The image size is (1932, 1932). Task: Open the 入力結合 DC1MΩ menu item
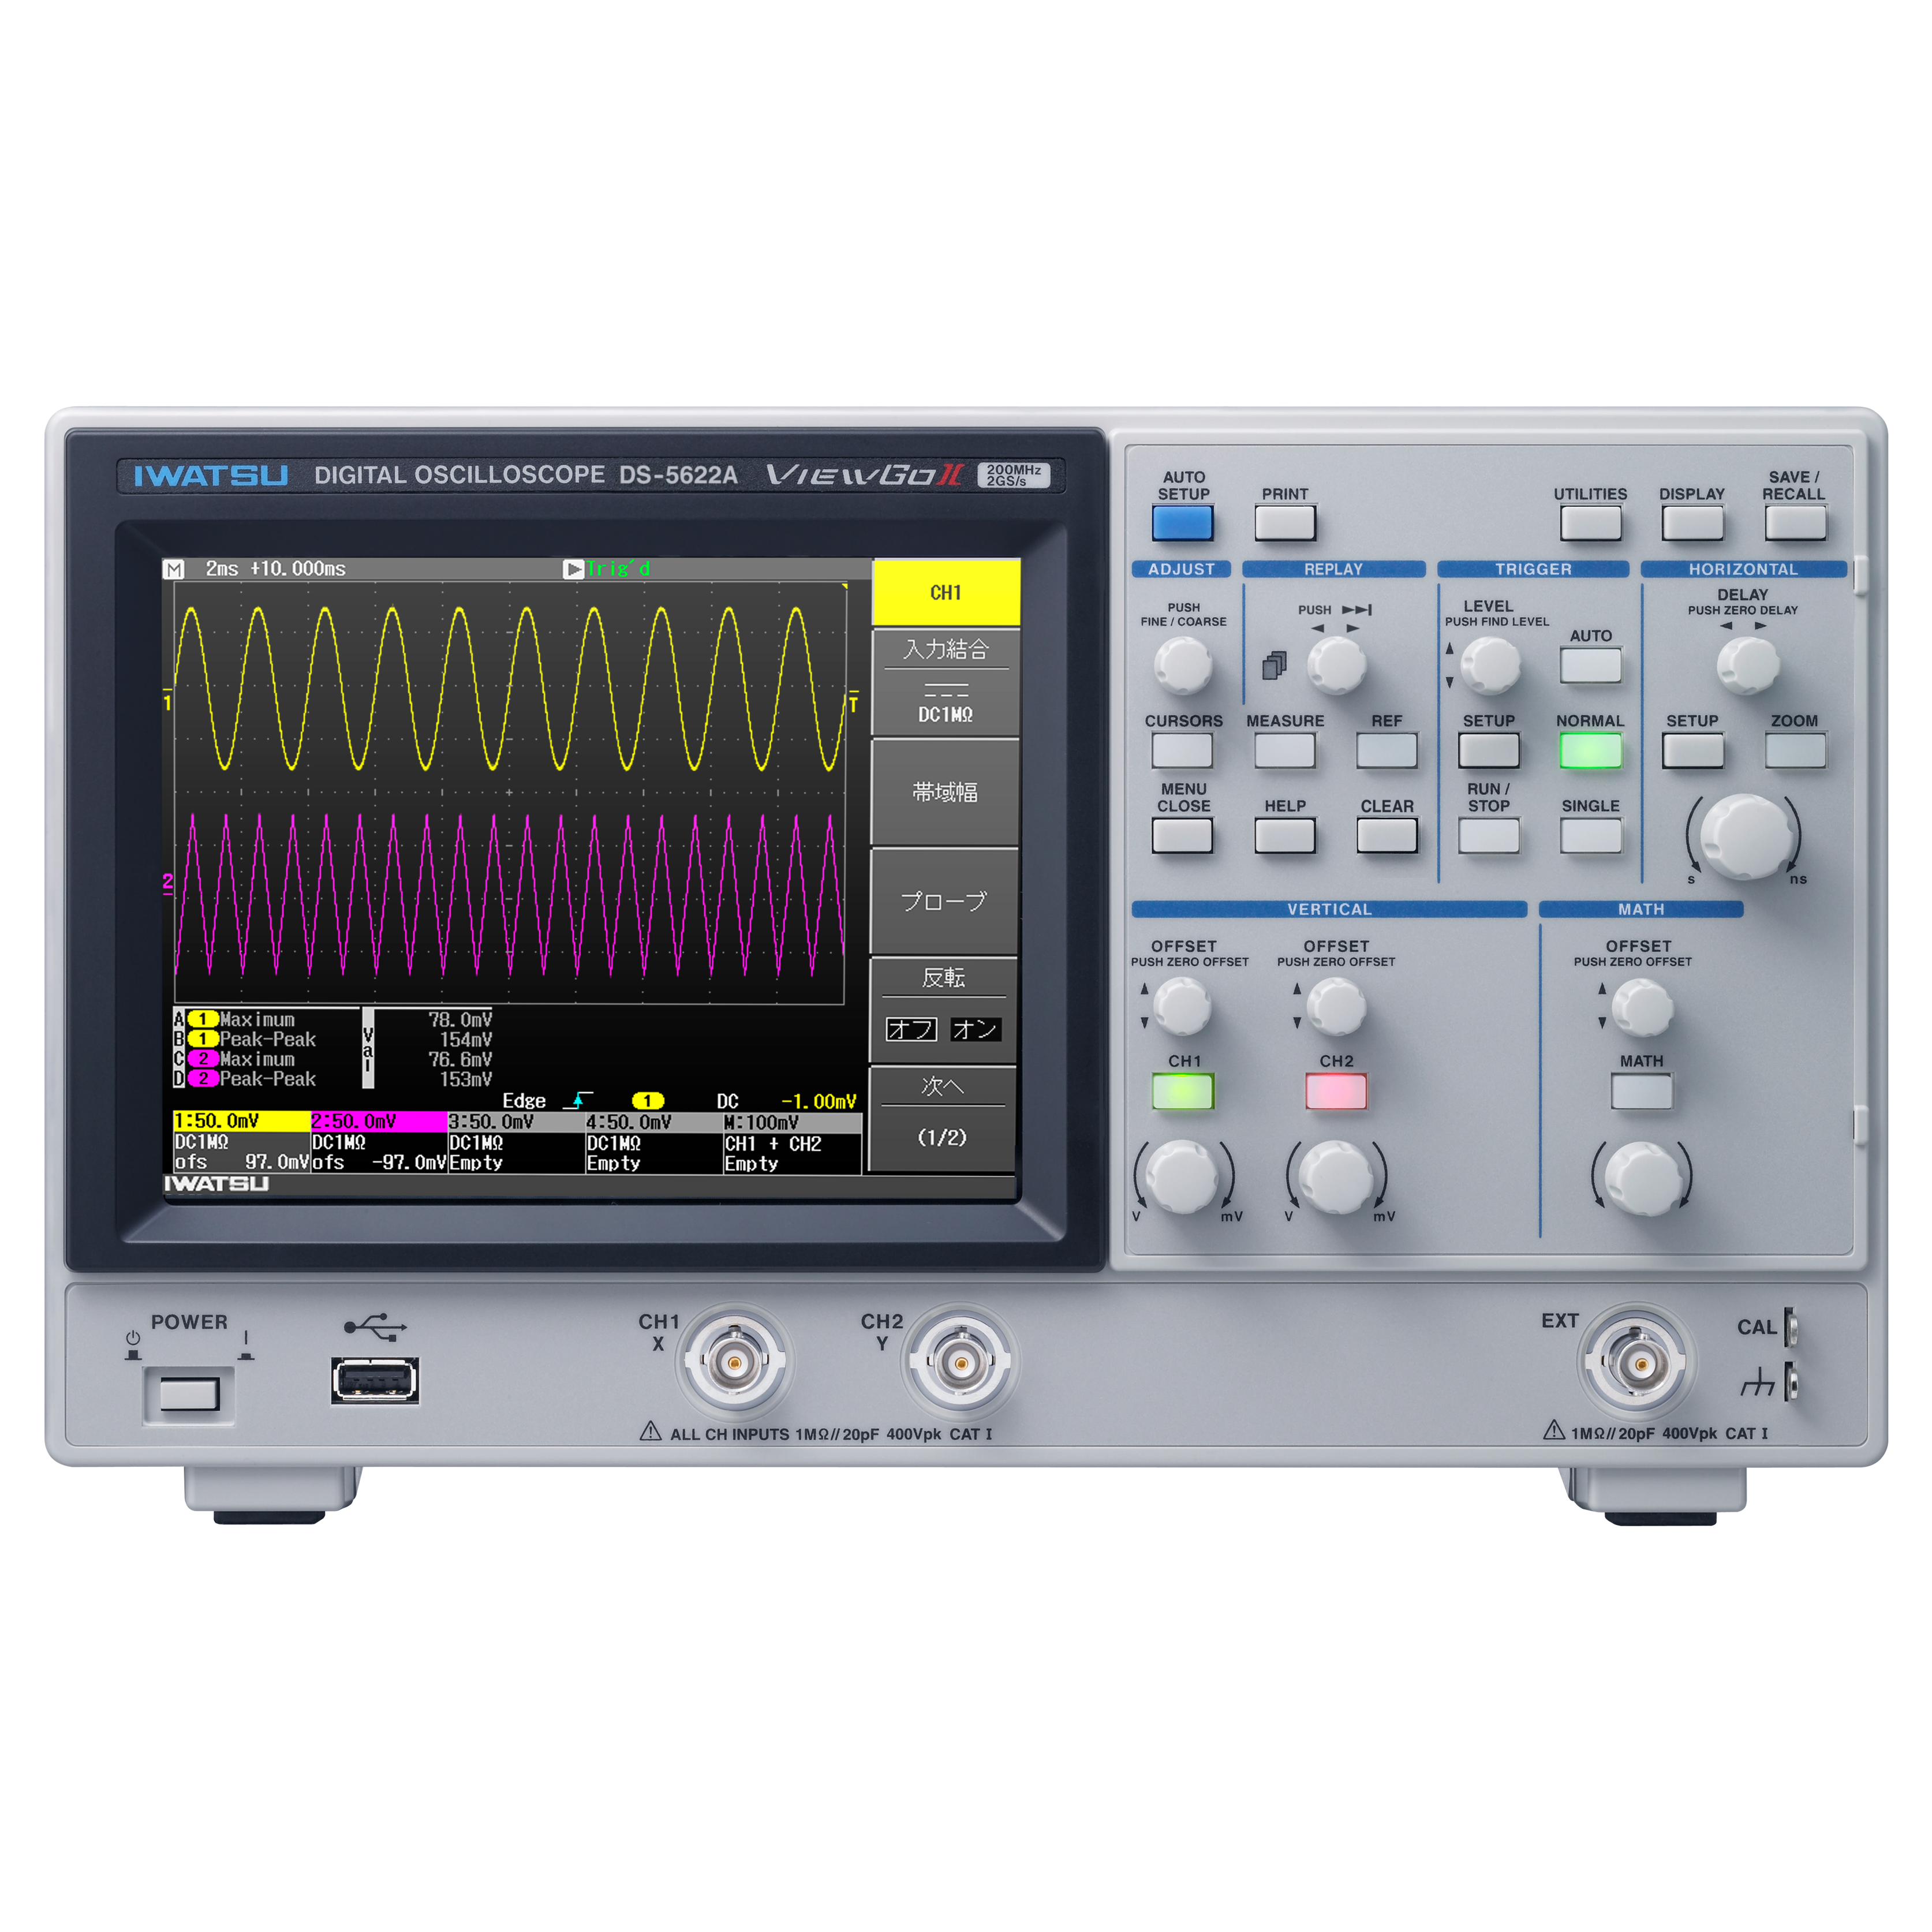point(946,682)
